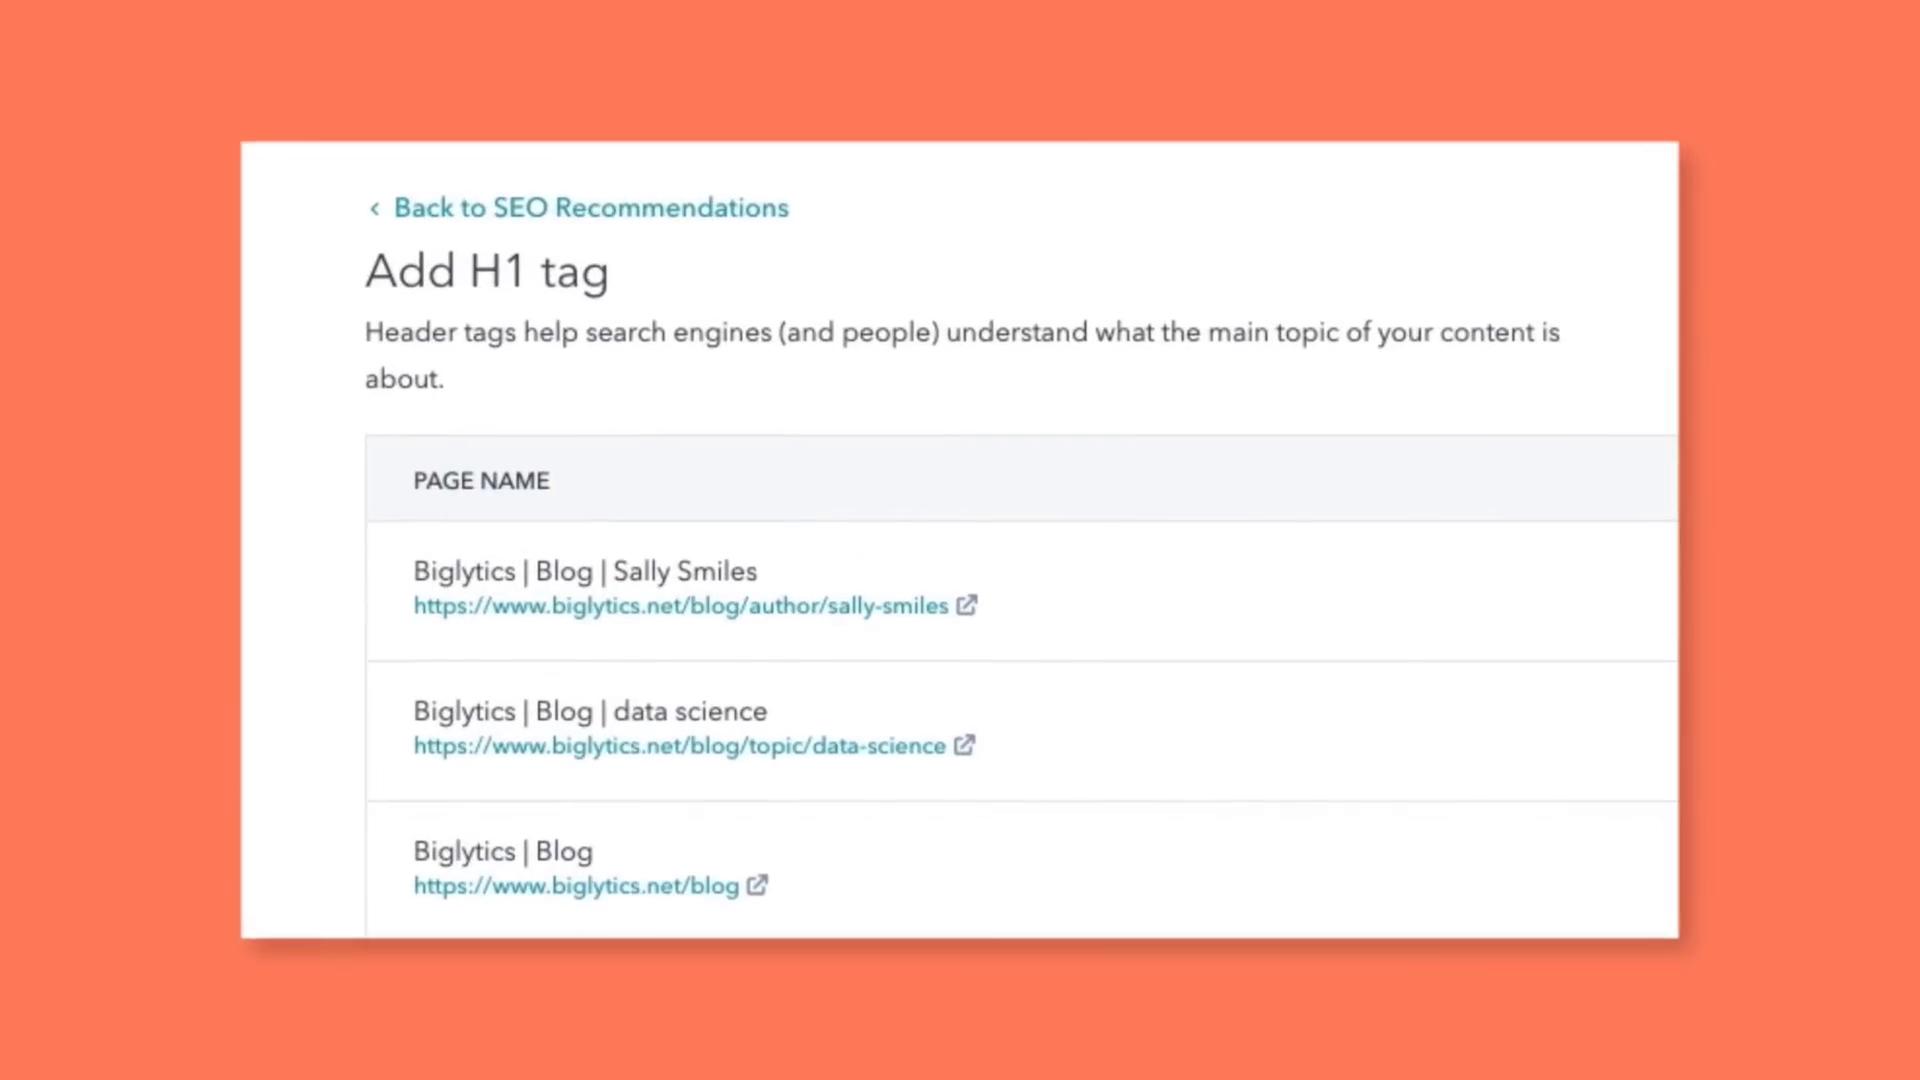The width and height of the screenshot is (1920, 1080).
Task: Click the last 'Biglytics | Blog' page title
Action: click(x=503, y=851)
